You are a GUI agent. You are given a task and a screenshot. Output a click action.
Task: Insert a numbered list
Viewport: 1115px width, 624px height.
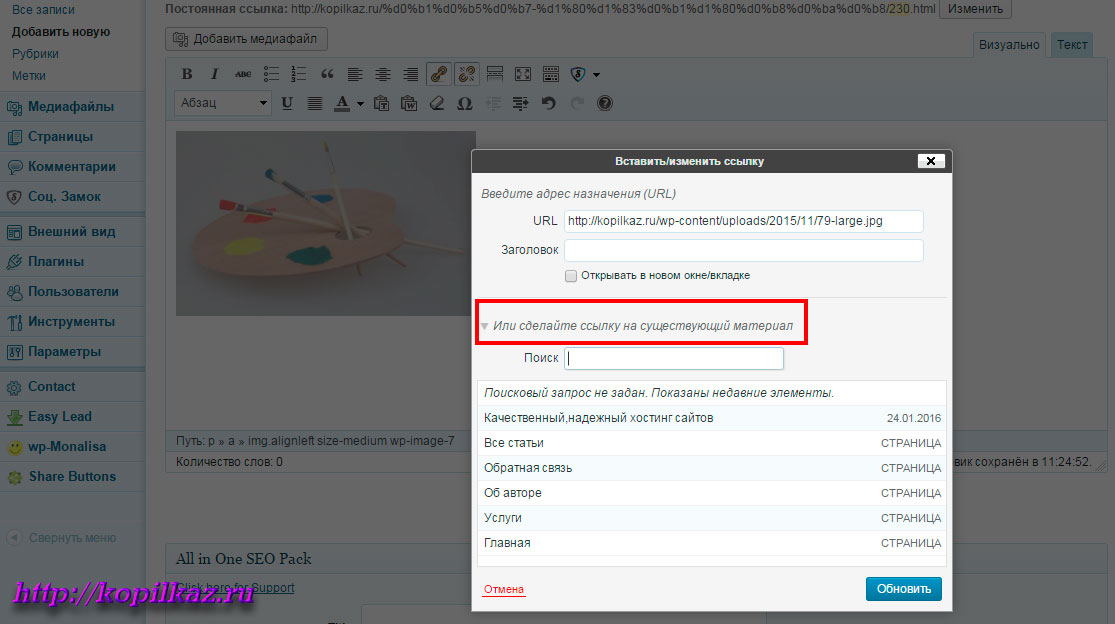299,74
